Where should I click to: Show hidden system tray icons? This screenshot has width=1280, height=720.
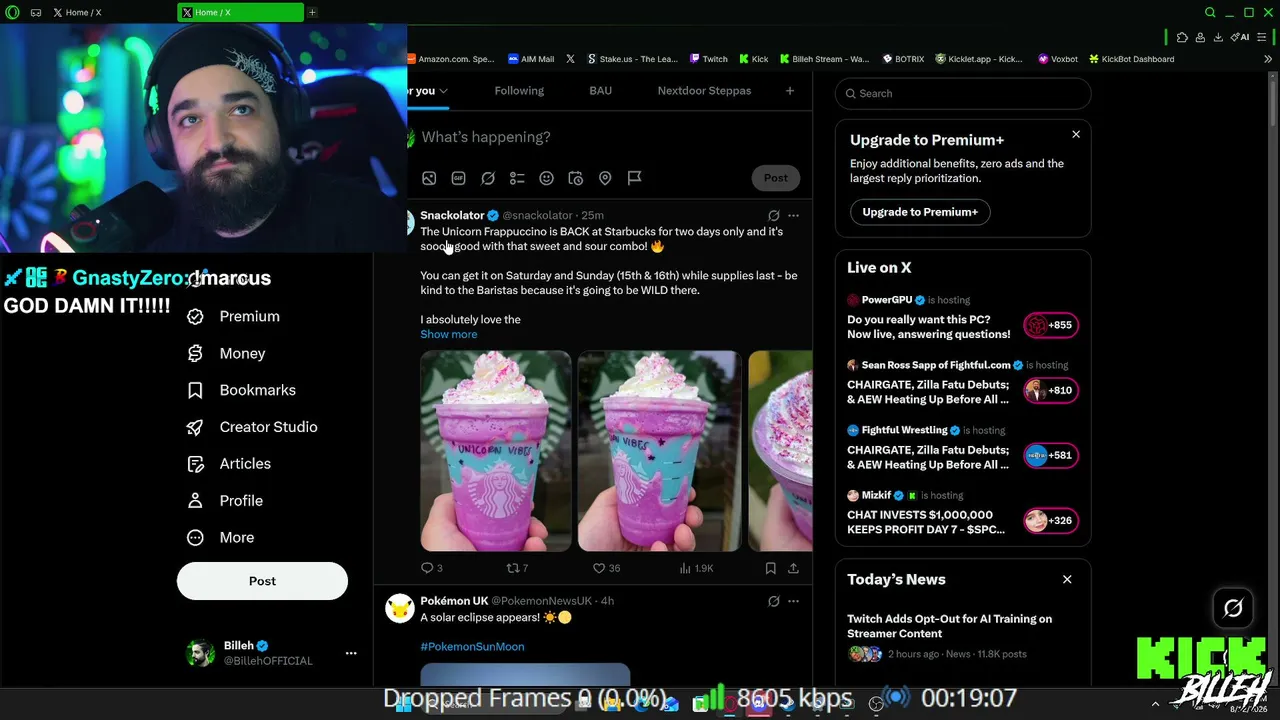click(1155, 704)
